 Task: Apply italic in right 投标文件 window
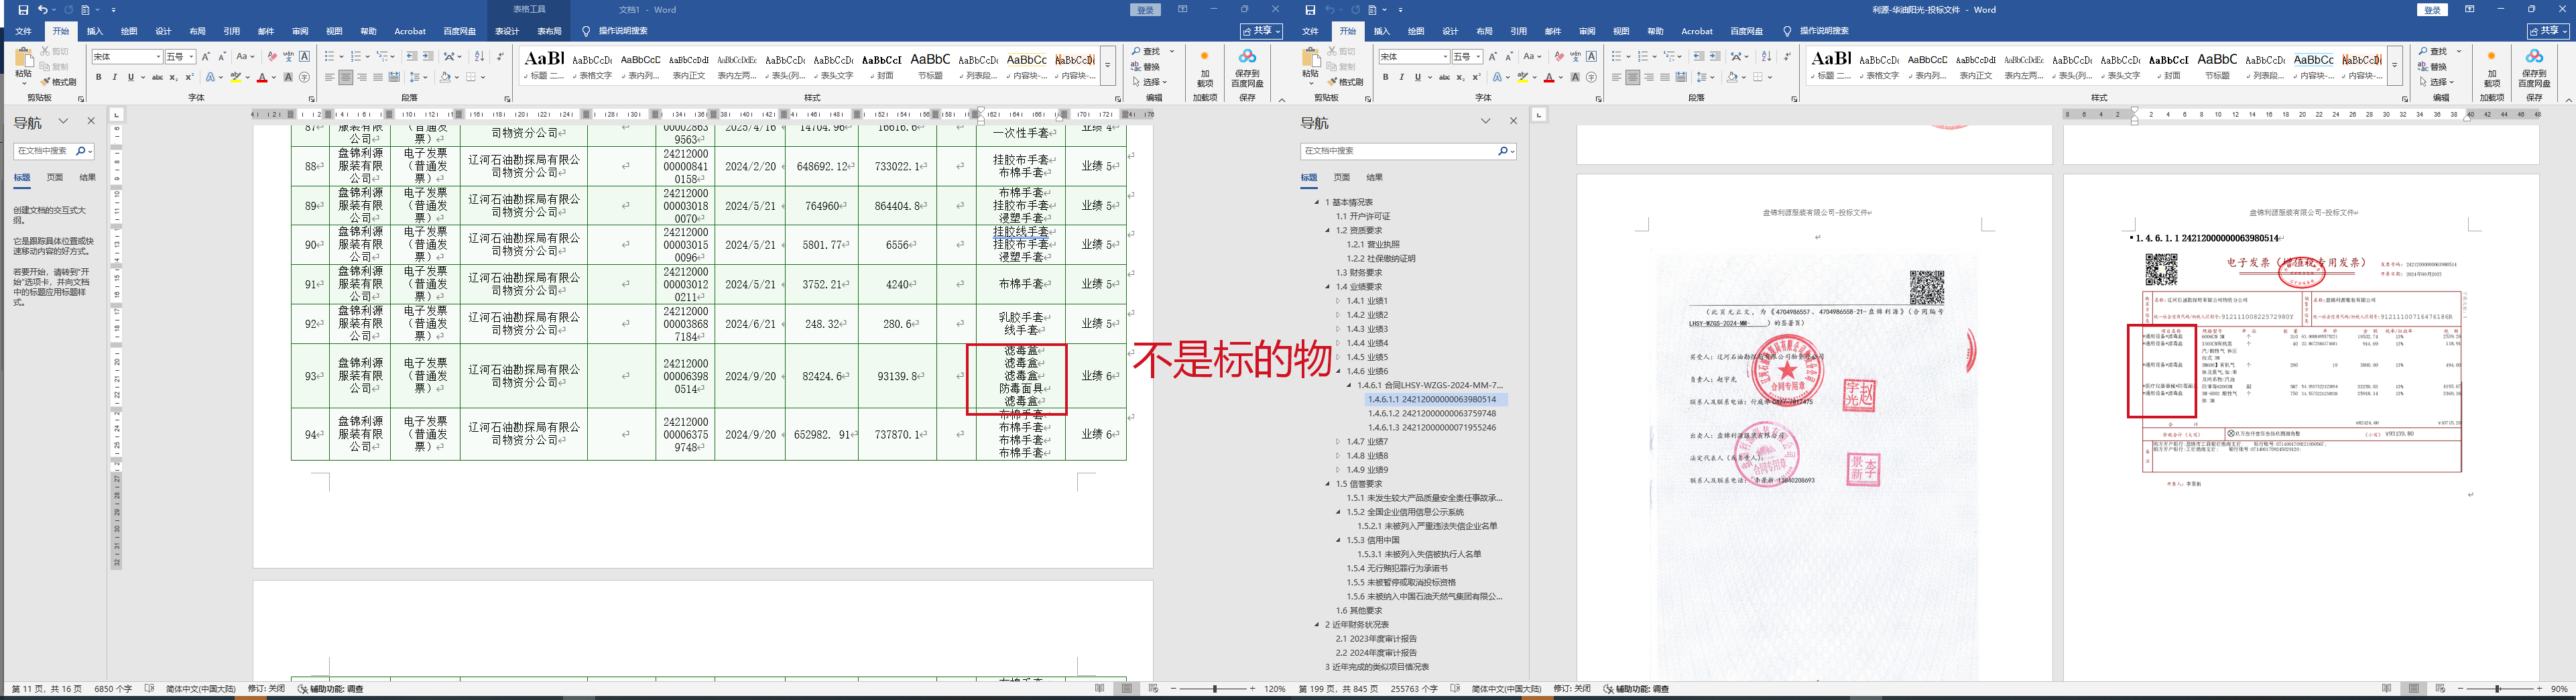point(1401,77)
